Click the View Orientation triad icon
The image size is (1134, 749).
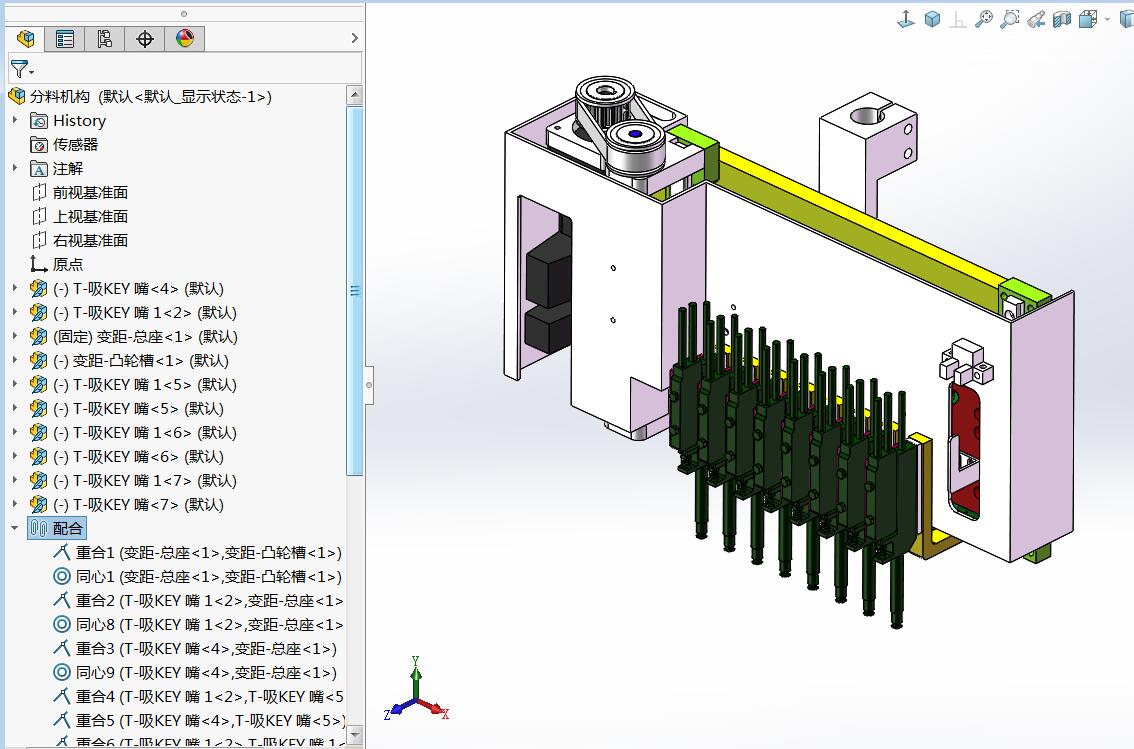click(906, 20)
